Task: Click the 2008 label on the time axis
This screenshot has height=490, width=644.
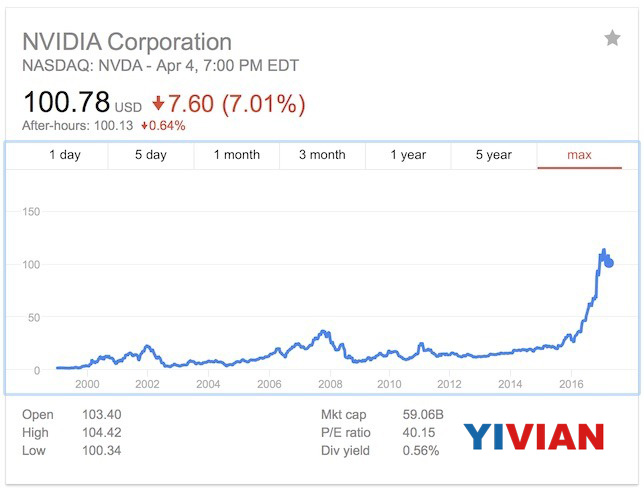Action: [x=329, y=384]
